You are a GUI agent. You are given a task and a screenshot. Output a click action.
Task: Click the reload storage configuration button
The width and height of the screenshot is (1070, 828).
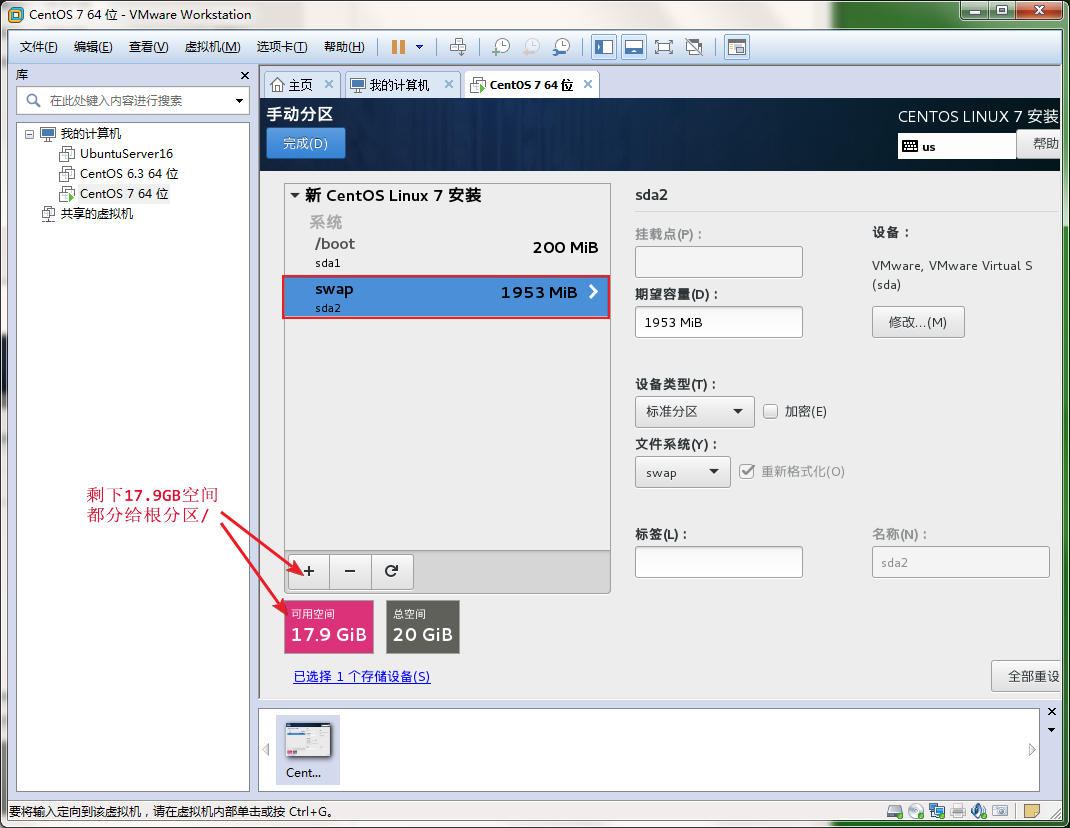(x=392, y=571)
